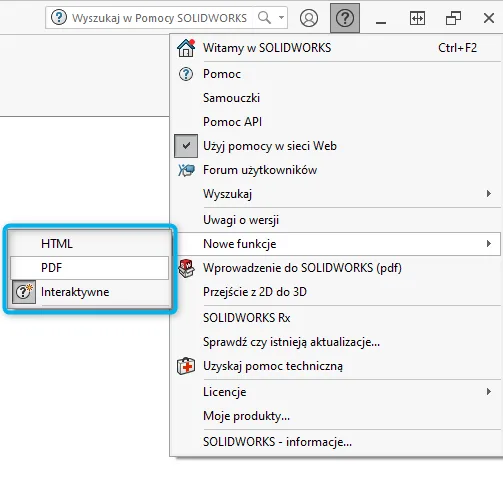
Task: Click the Help question mark button
Action: (x=345, y=18)
